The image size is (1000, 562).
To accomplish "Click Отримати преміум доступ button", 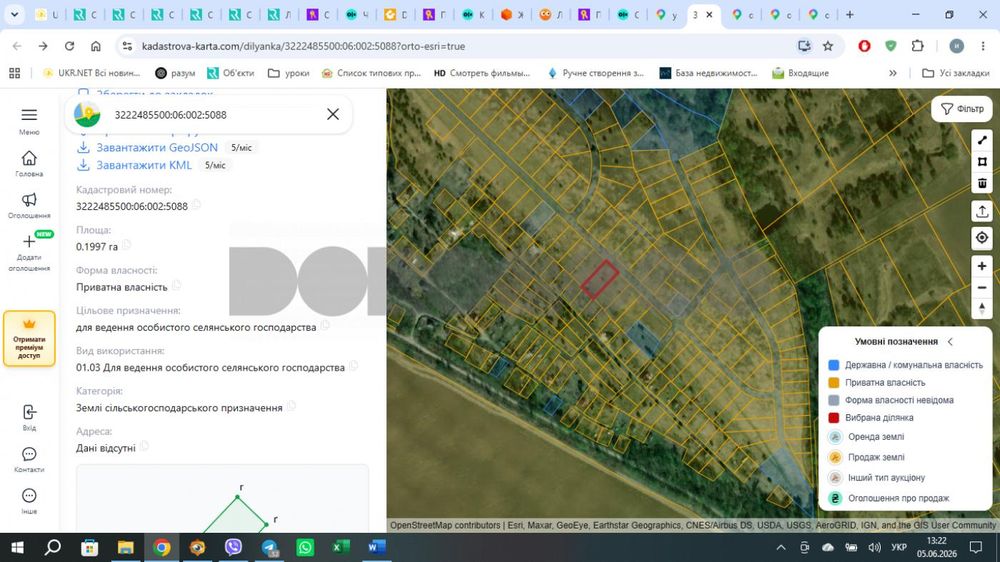I will pos(29,339).
